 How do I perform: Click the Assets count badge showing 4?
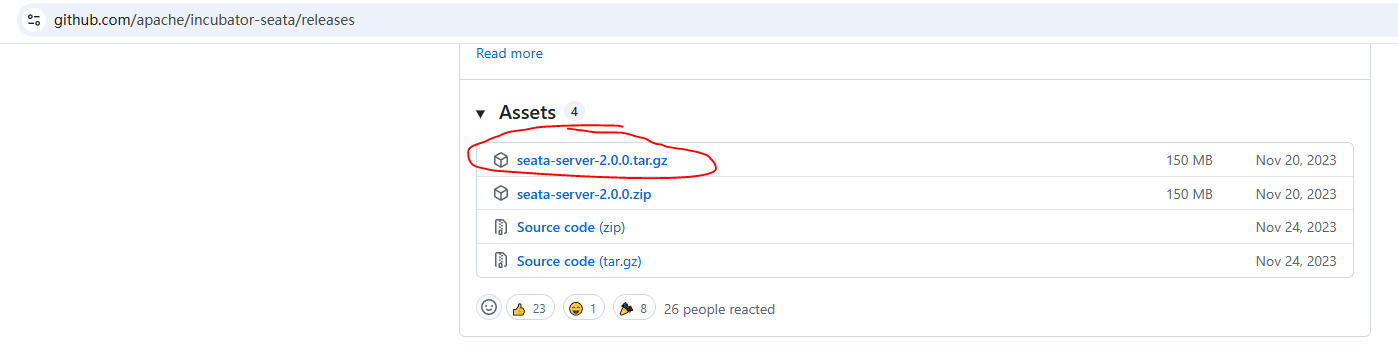[x=574, y=112]
